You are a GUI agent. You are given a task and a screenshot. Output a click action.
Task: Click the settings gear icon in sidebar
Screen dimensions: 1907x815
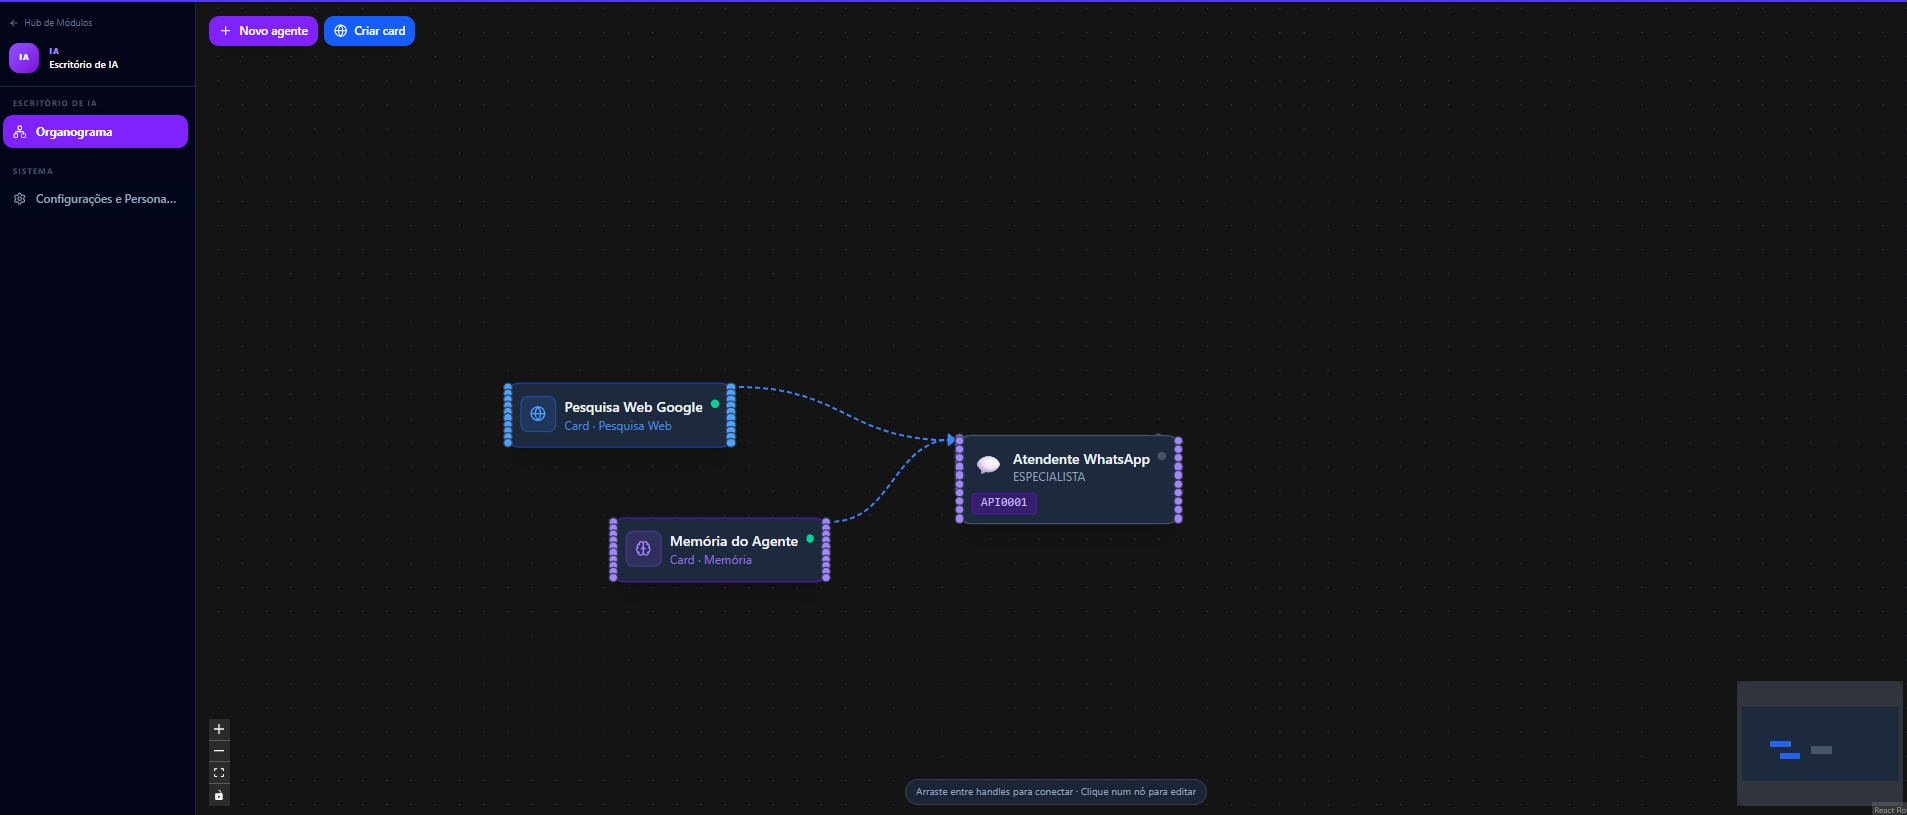click(20, 199)
